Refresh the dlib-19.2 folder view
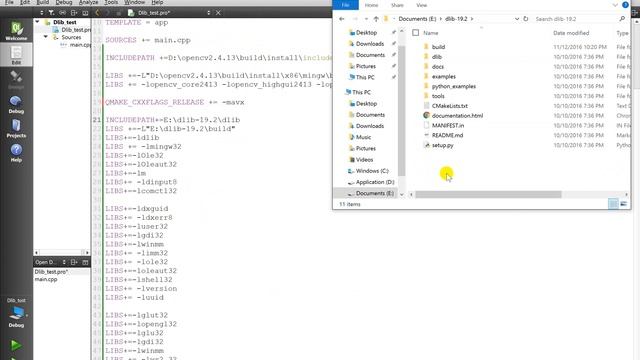Screen dimensions: 640x360 526,19
